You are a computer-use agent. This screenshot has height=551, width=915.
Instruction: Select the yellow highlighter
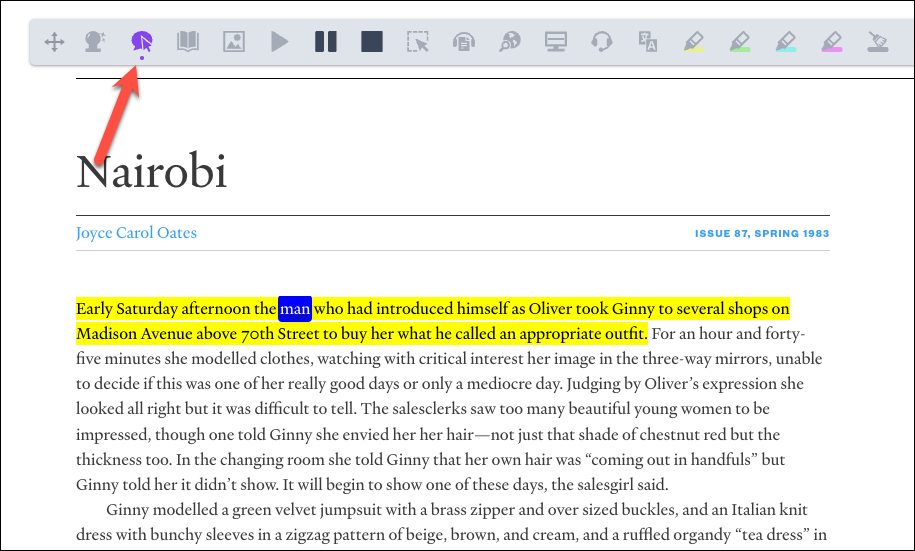[694, 42]
